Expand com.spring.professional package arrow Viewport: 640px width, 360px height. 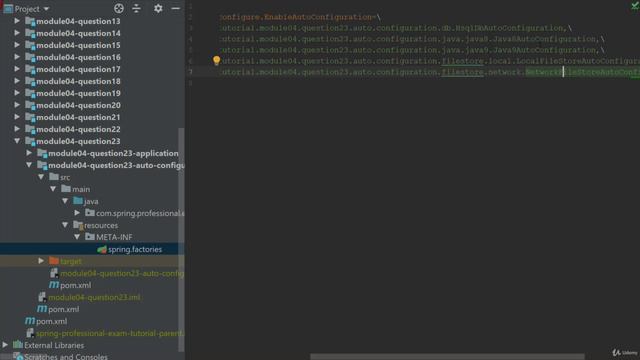(77, 213)
